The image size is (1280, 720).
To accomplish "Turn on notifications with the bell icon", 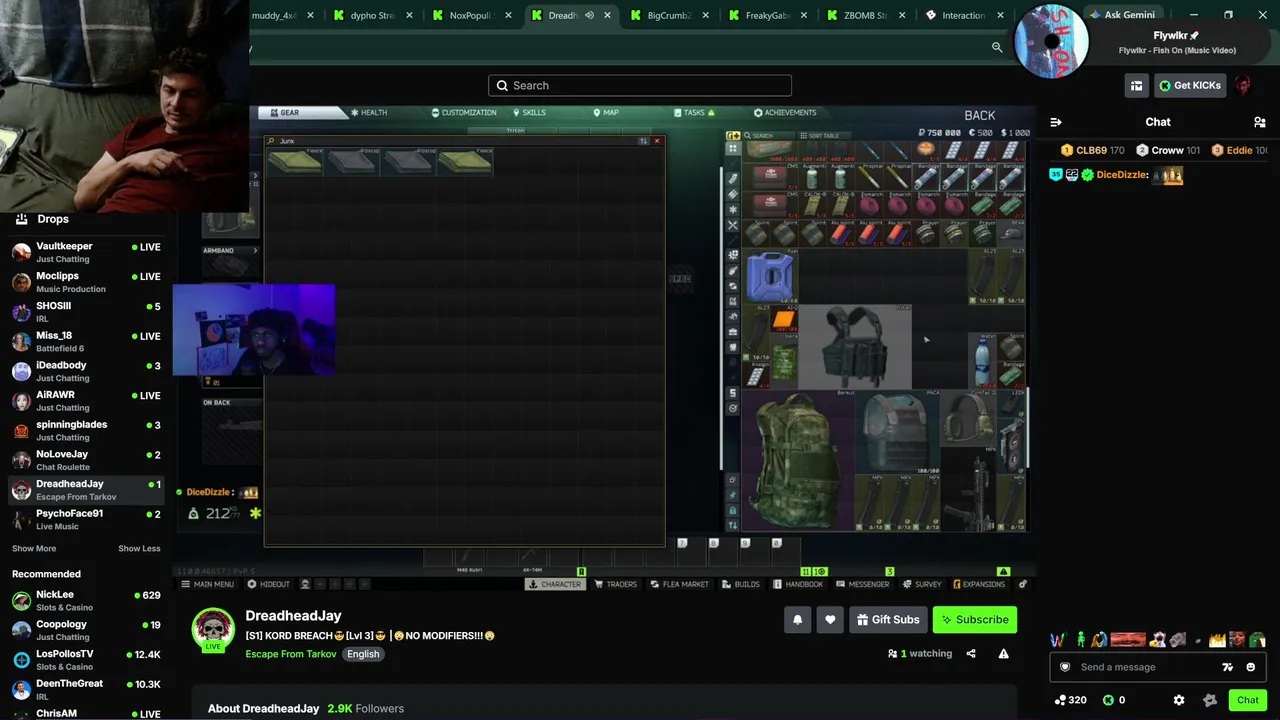I will coord(797,620).
